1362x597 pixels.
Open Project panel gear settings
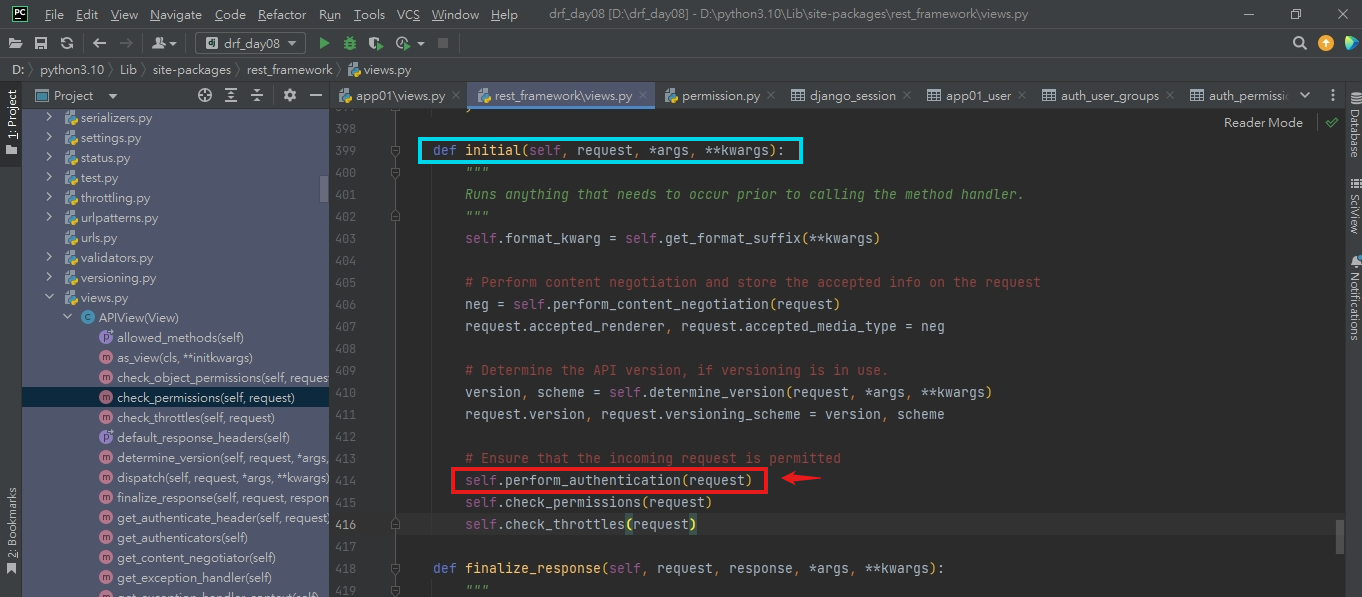coord(290,95)
